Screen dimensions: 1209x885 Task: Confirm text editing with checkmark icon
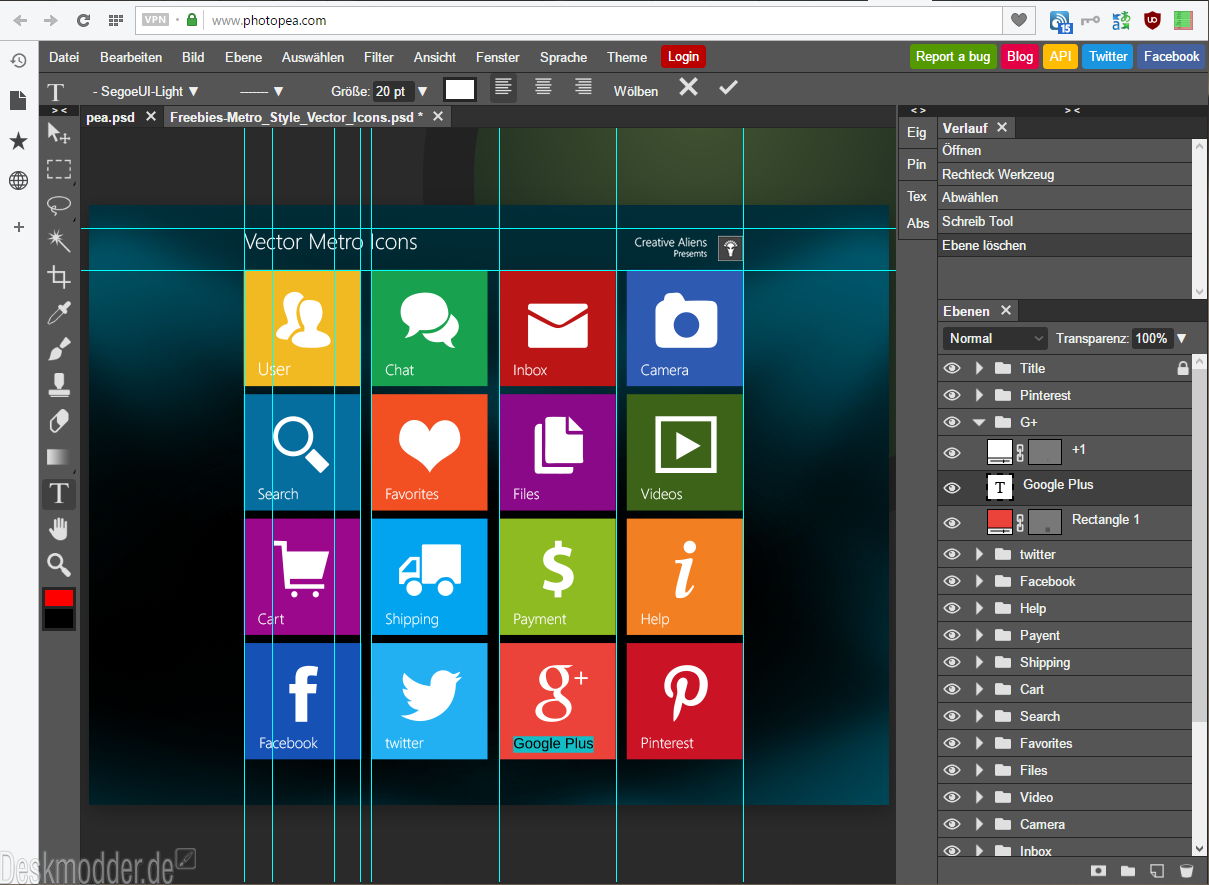728,88
